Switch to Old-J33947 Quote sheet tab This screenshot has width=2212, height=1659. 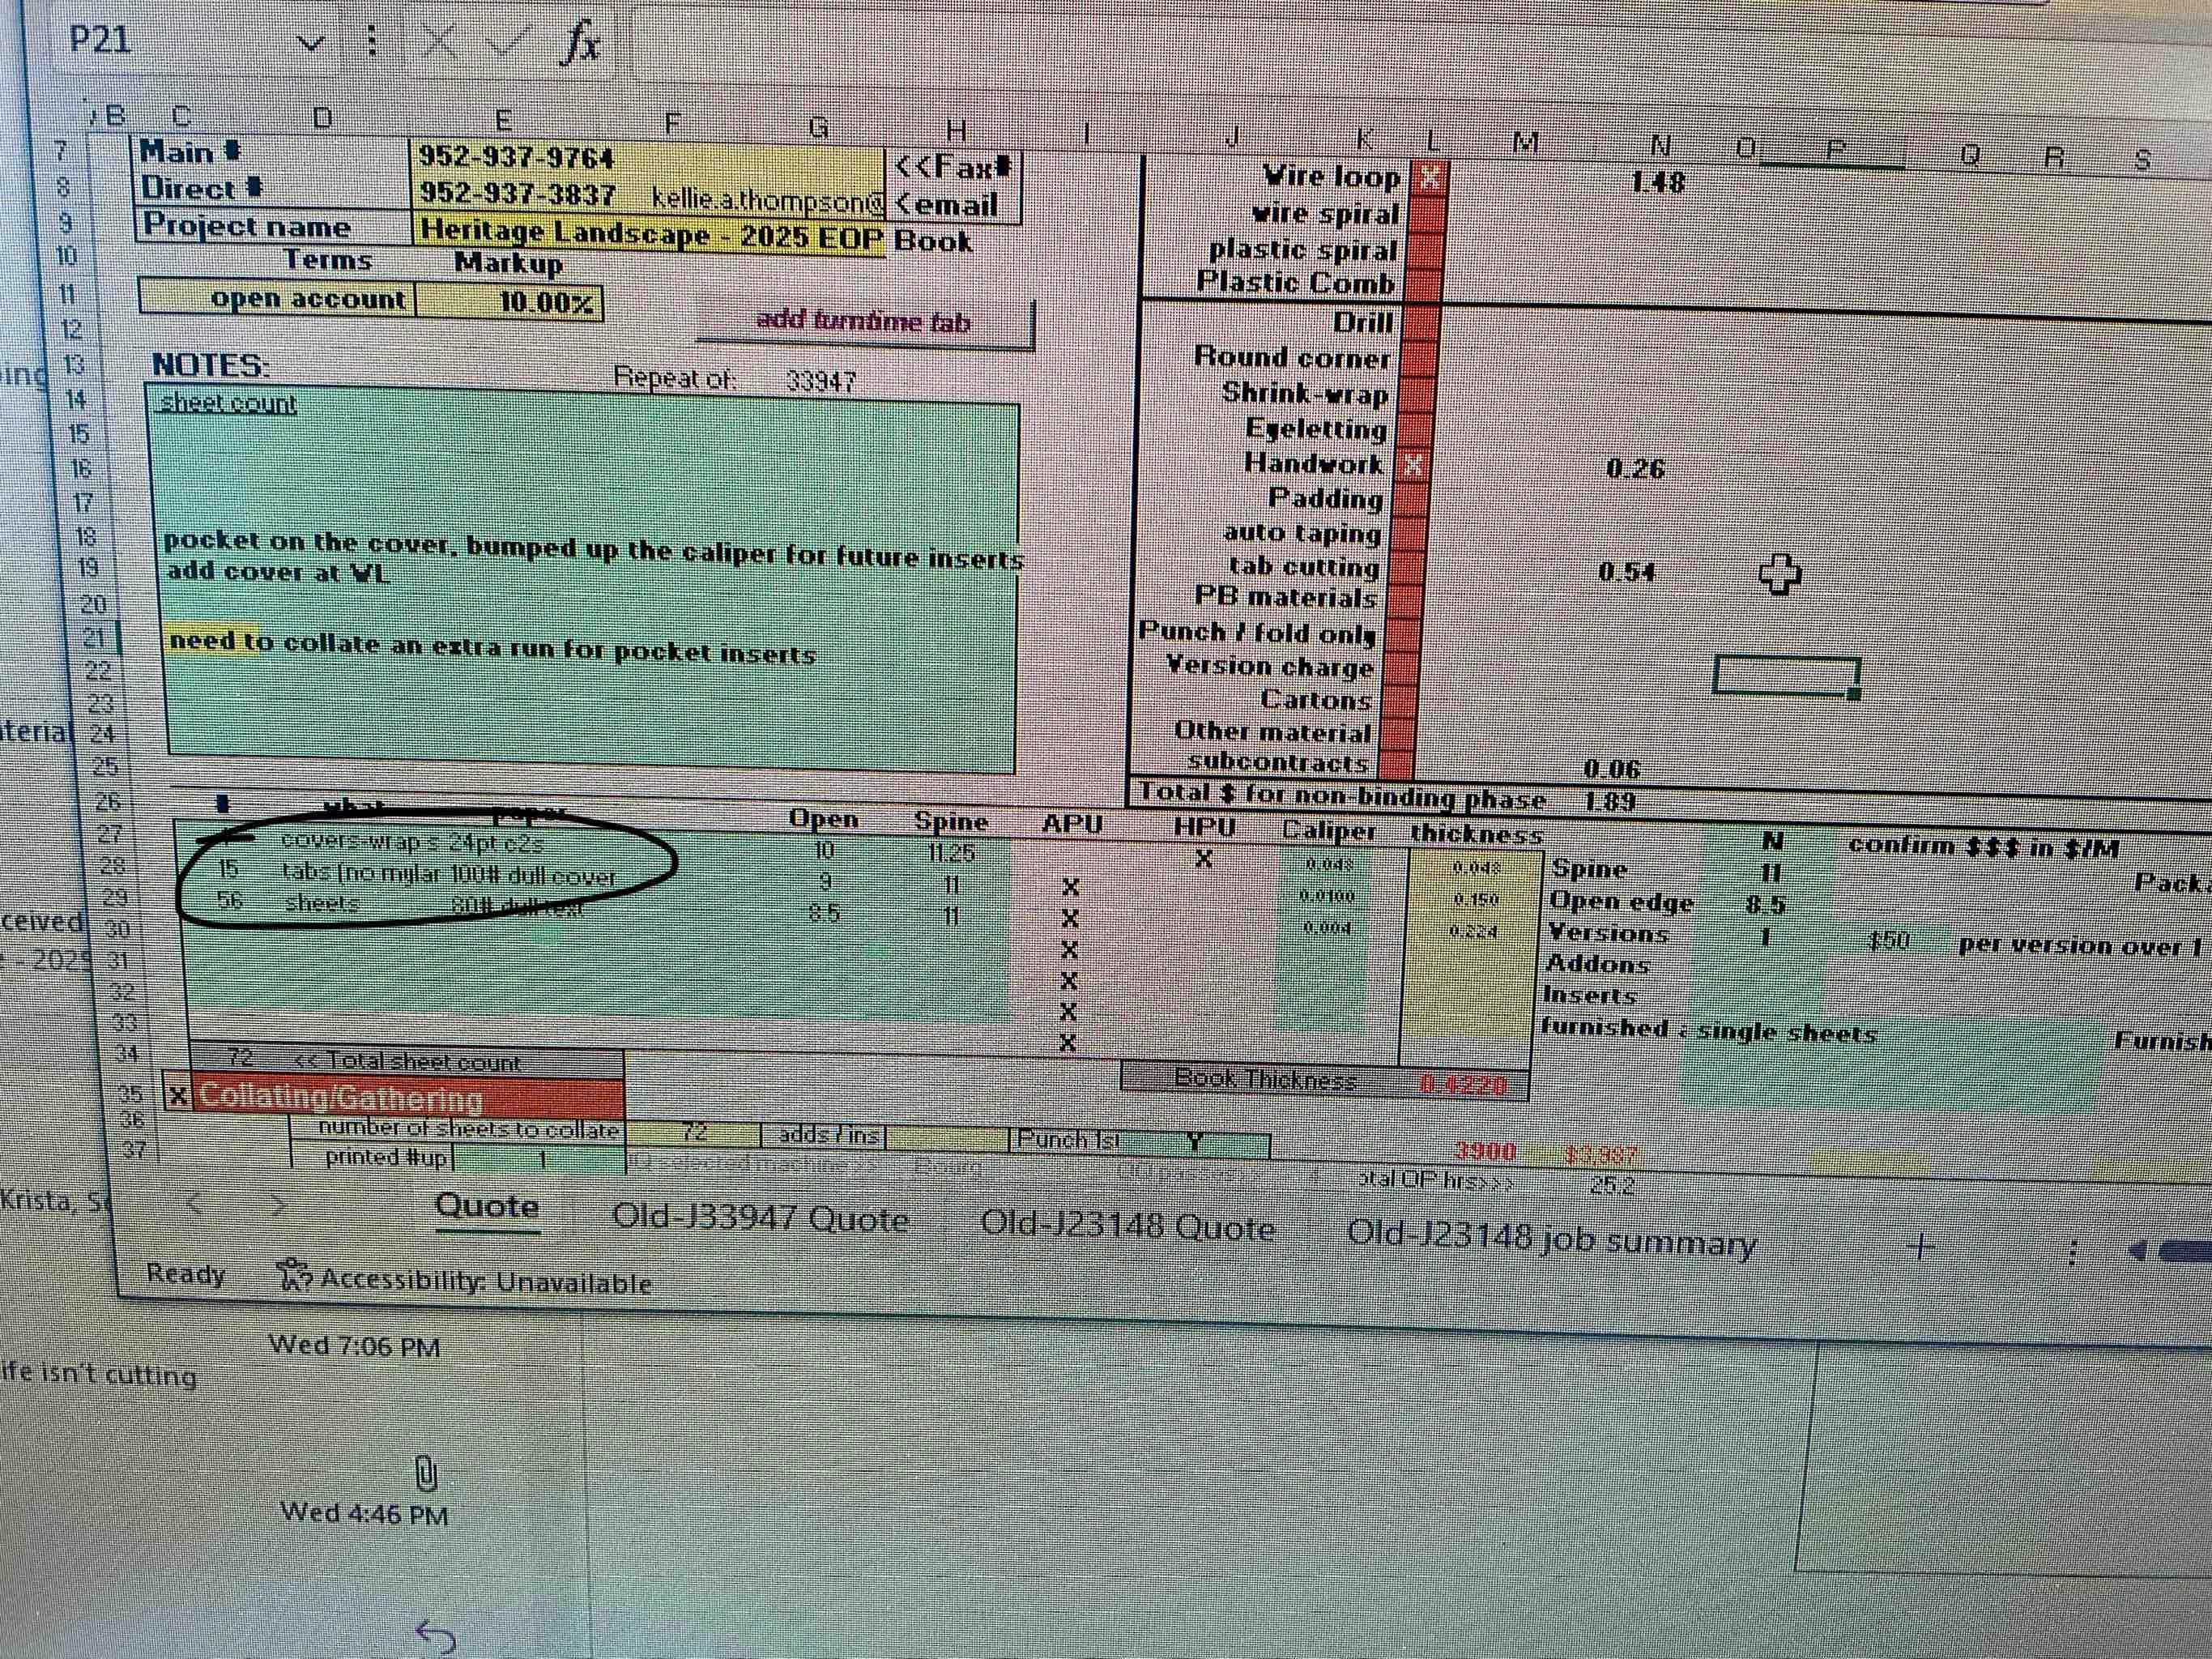pos(760,1219)
